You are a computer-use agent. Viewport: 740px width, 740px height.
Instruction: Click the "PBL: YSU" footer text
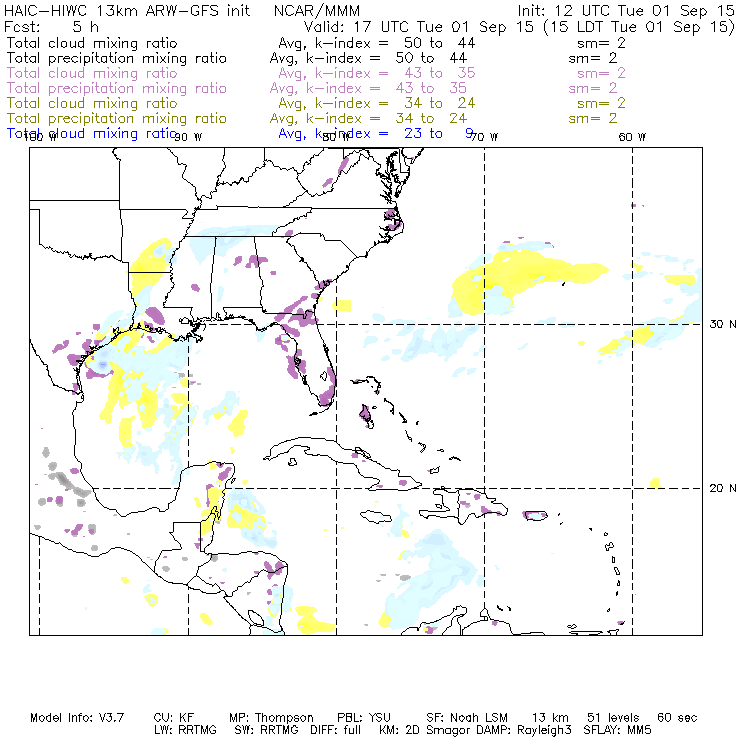pyautogui.click(x=364, y=718)
